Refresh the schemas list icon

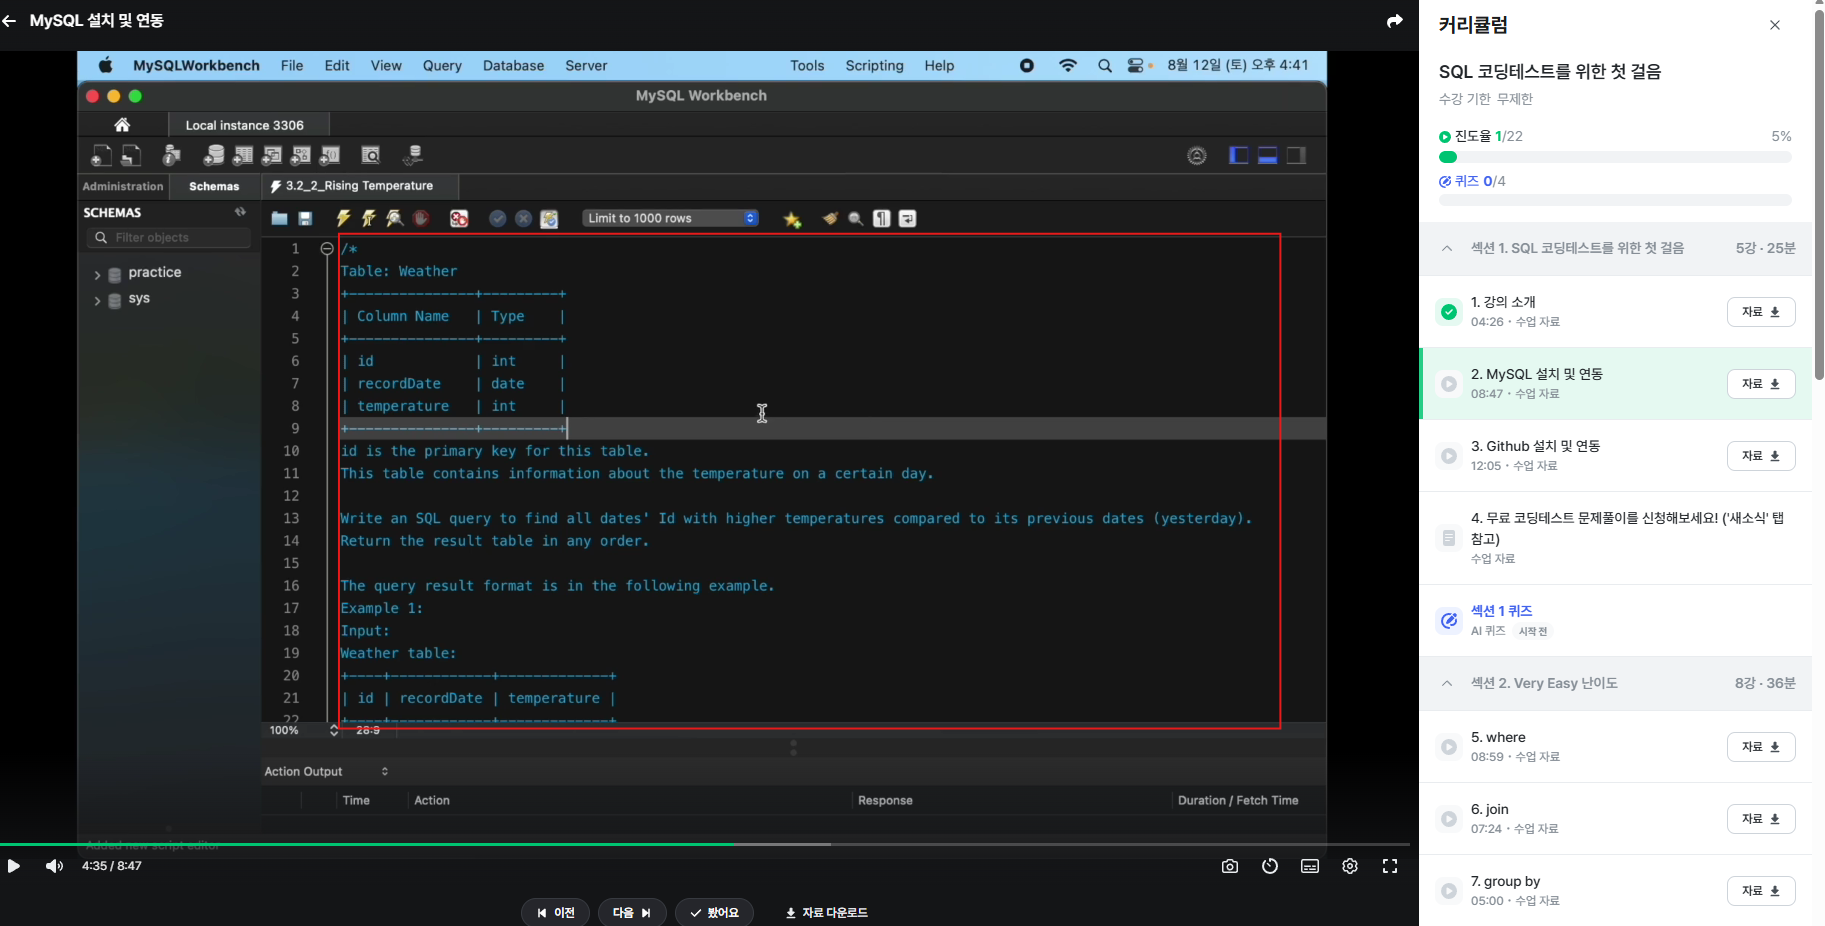[x=240, y=212]
